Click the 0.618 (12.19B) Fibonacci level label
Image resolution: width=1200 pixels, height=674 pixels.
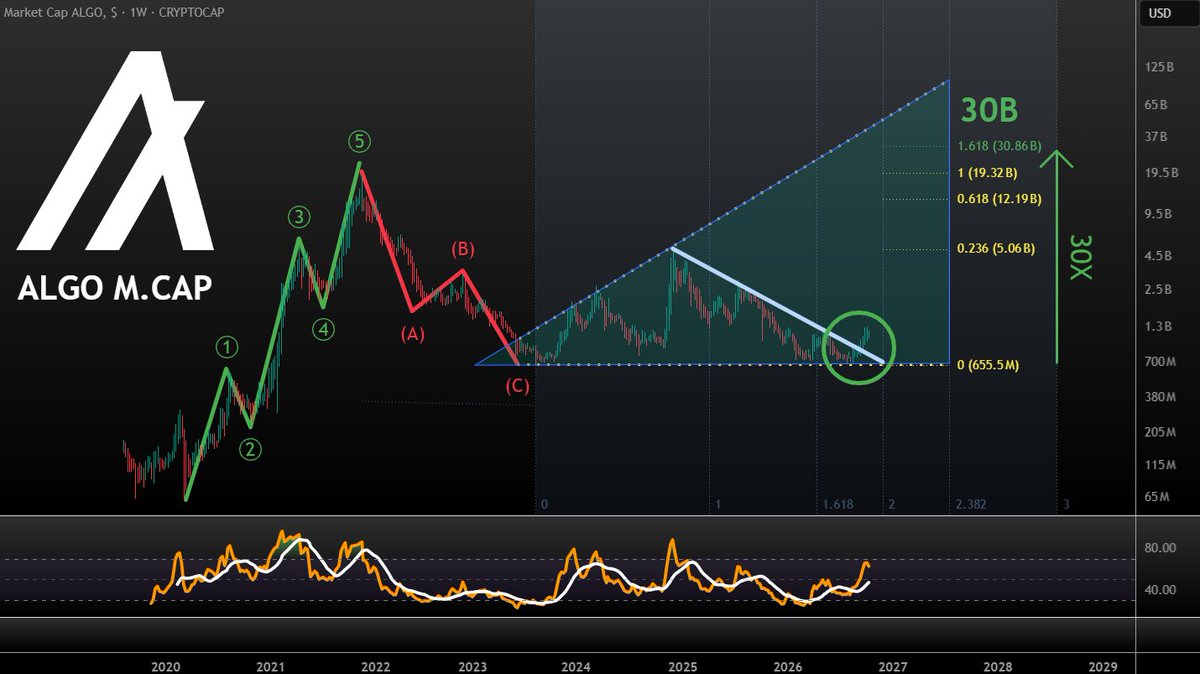coord(999,198)
